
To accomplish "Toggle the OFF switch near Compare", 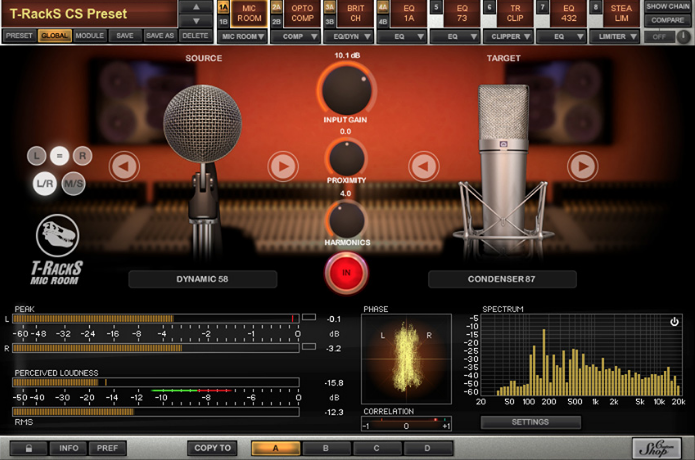I will 659,37.
